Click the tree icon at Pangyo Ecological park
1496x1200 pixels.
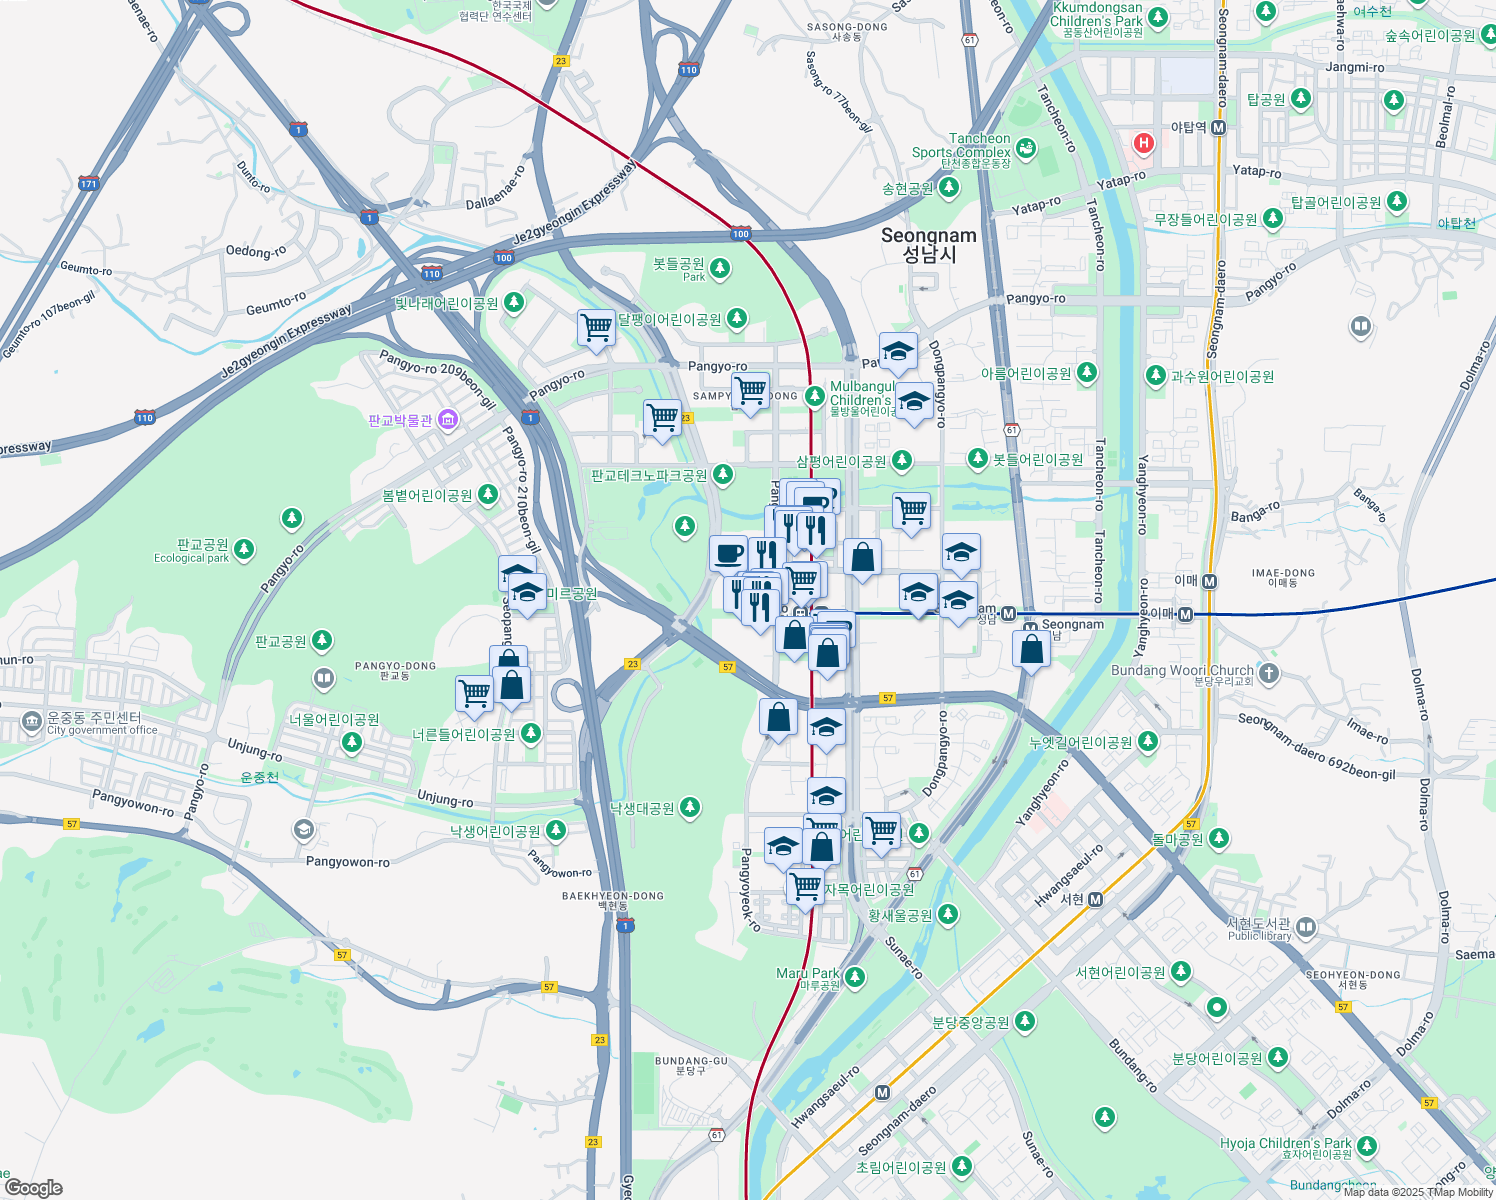[243, 548]
